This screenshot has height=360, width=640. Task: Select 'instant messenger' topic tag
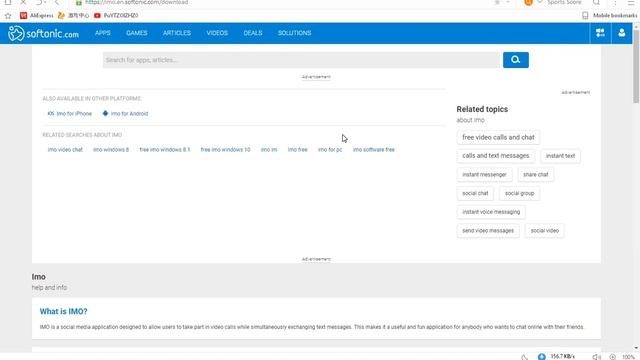484,175
